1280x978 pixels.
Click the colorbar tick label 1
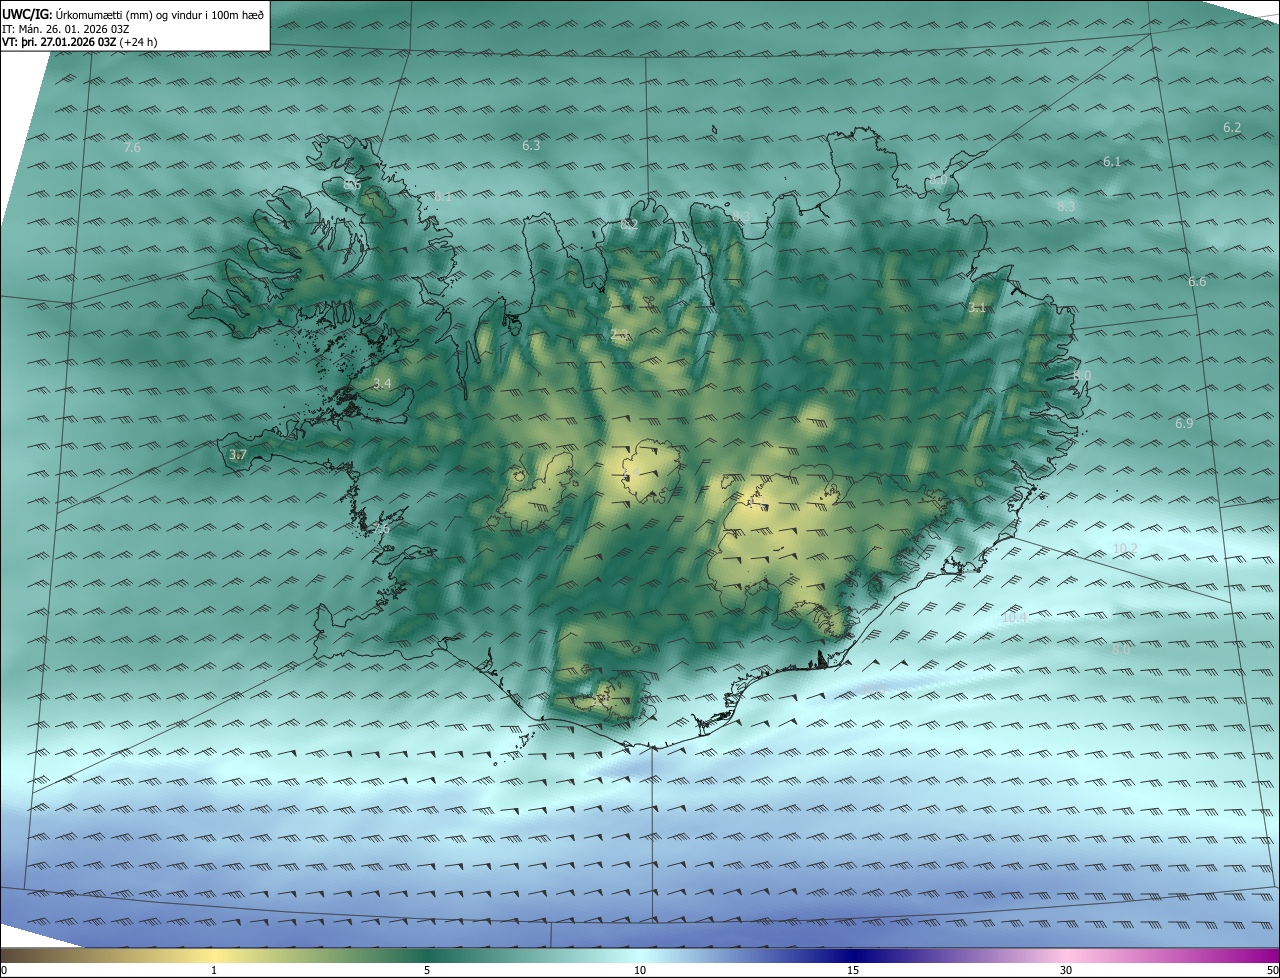214,971
